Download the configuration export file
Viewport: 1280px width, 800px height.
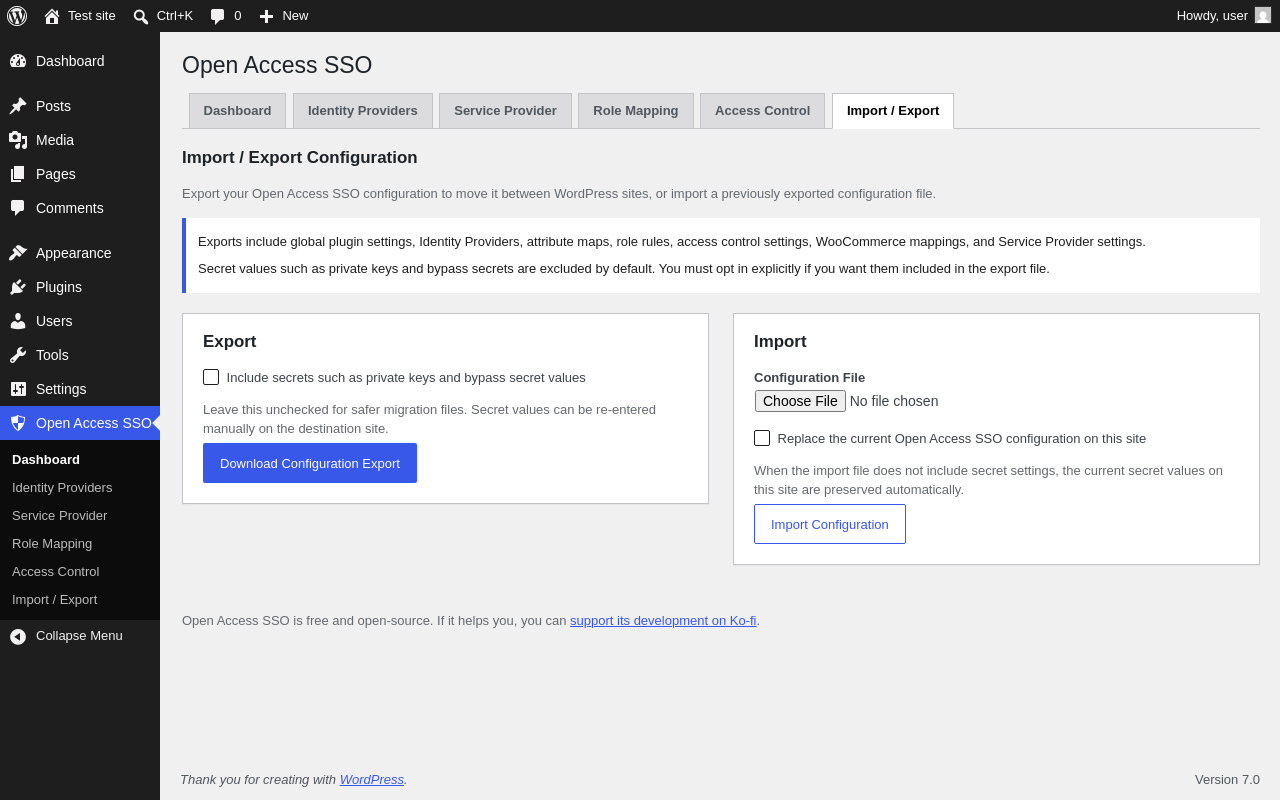click(x=310, y=463)
